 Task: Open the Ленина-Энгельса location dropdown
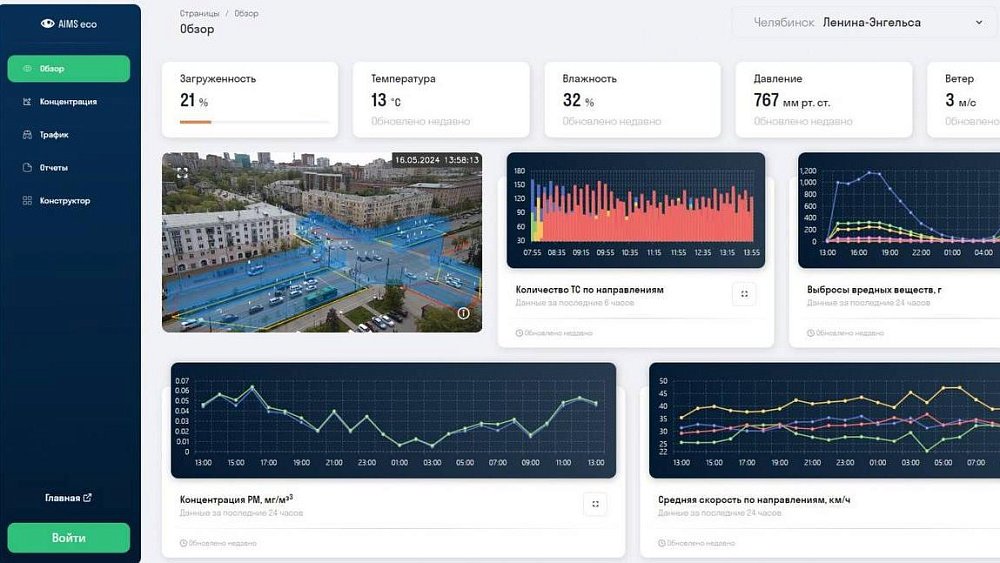pos(865,22)
